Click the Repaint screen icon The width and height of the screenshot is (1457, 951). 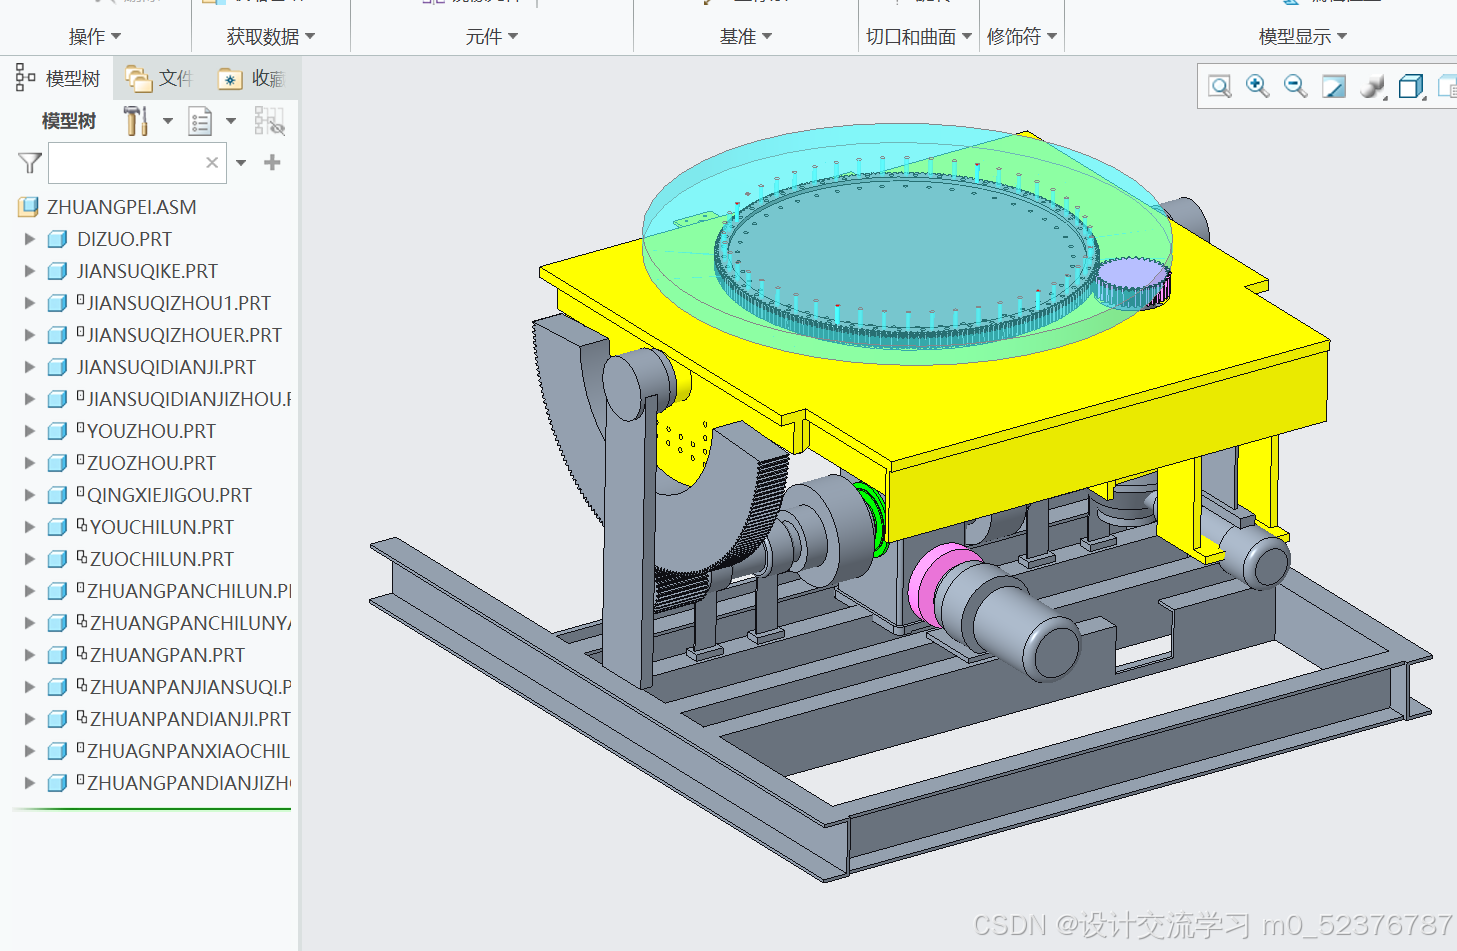(1334, 86)
